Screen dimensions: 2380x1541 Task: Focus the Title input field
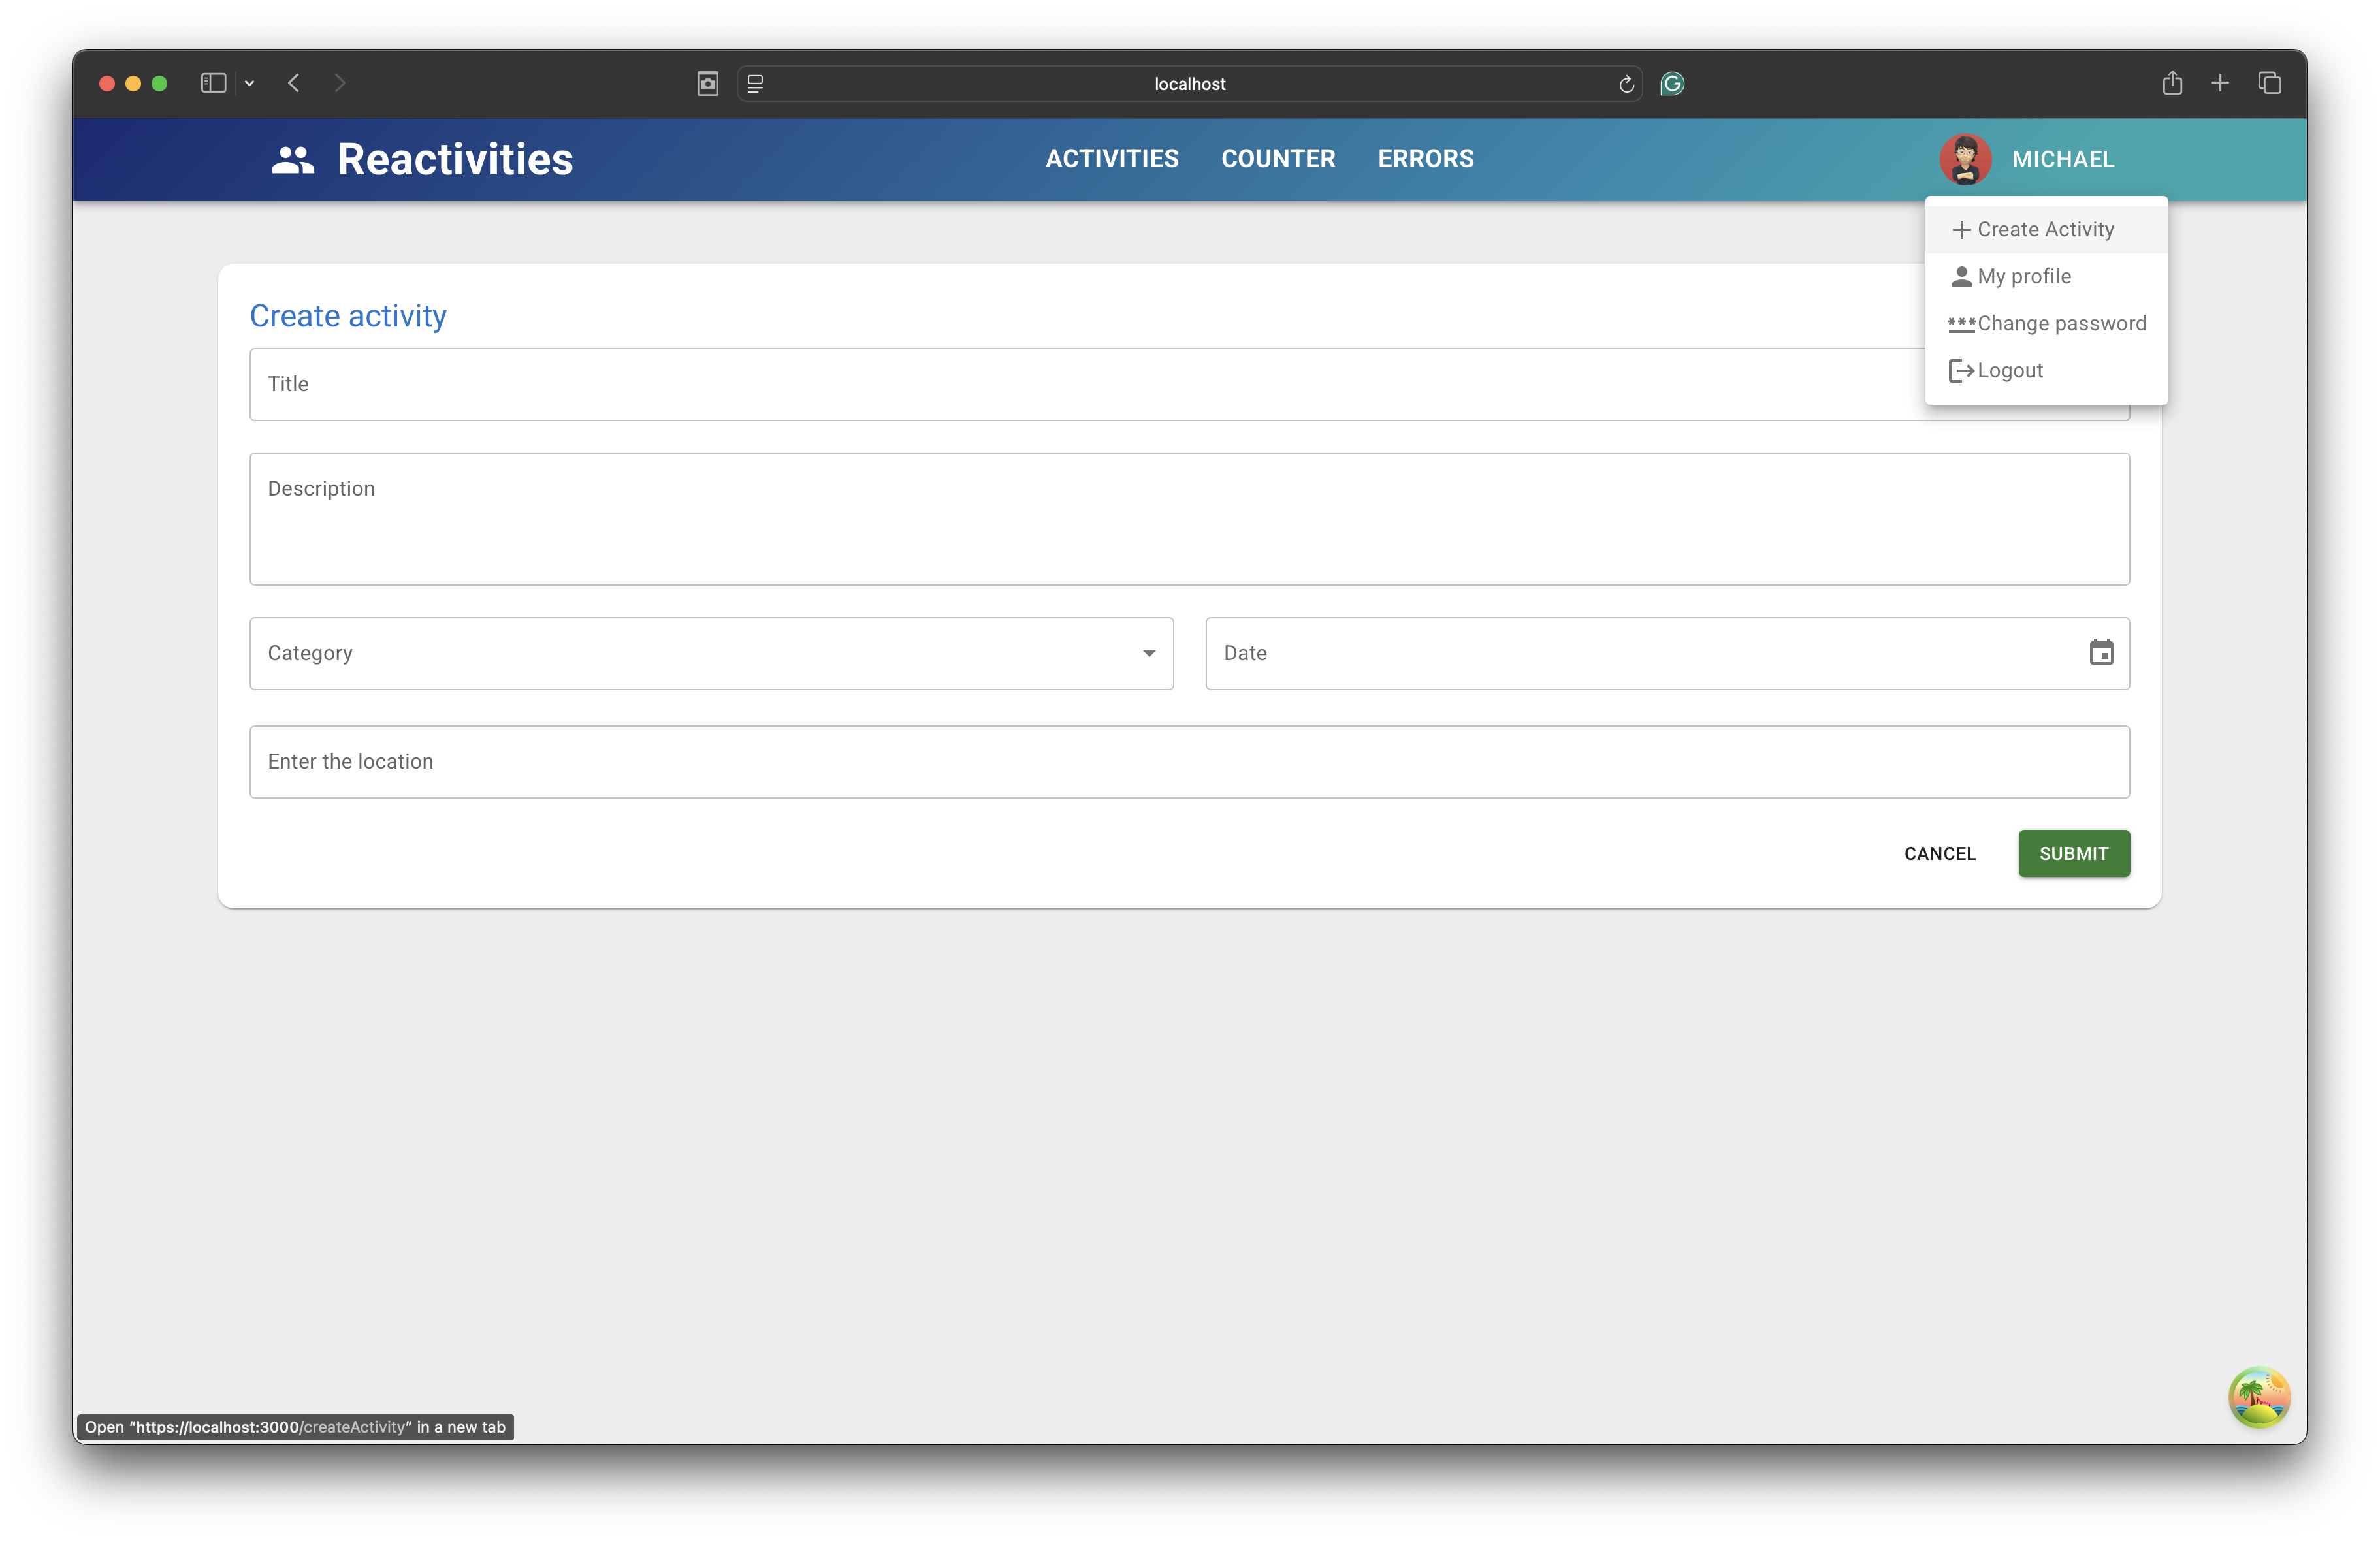pos(1189,384)
